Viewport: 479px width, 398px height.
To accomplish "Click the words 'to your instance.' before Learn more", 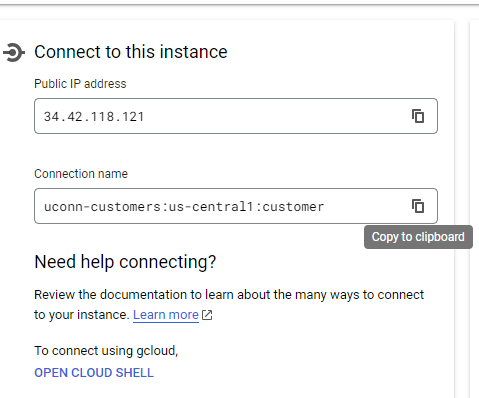I will click(82, 315).
